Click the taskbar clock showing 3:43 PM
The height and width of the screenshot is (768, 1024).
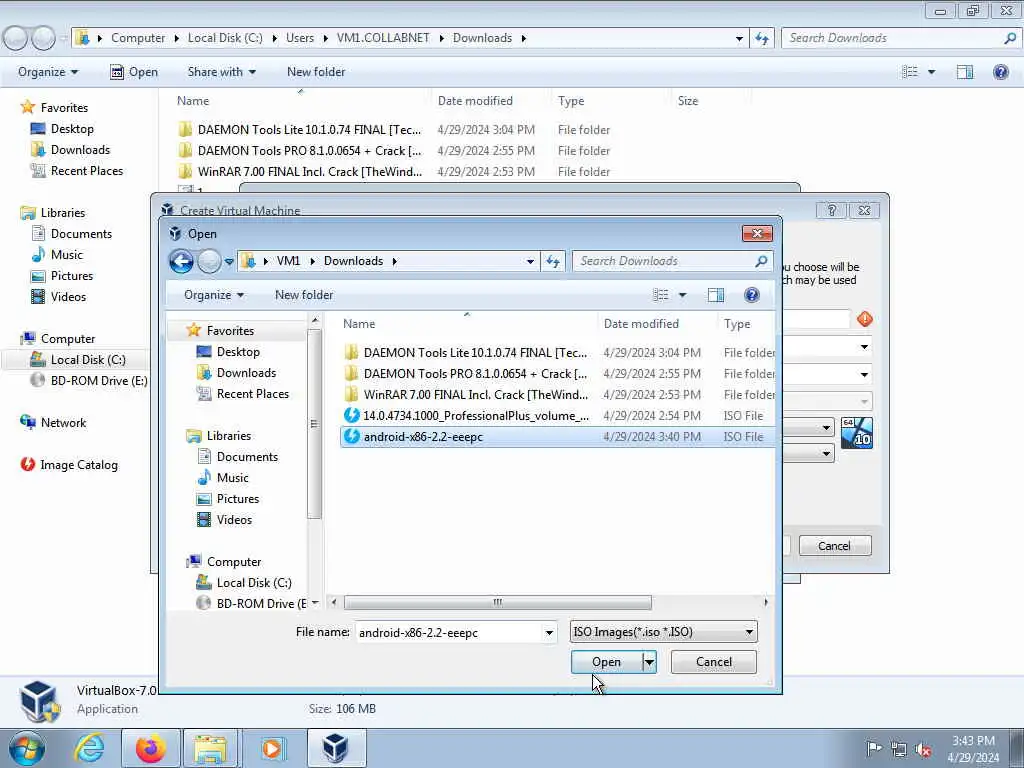[973, 749]
